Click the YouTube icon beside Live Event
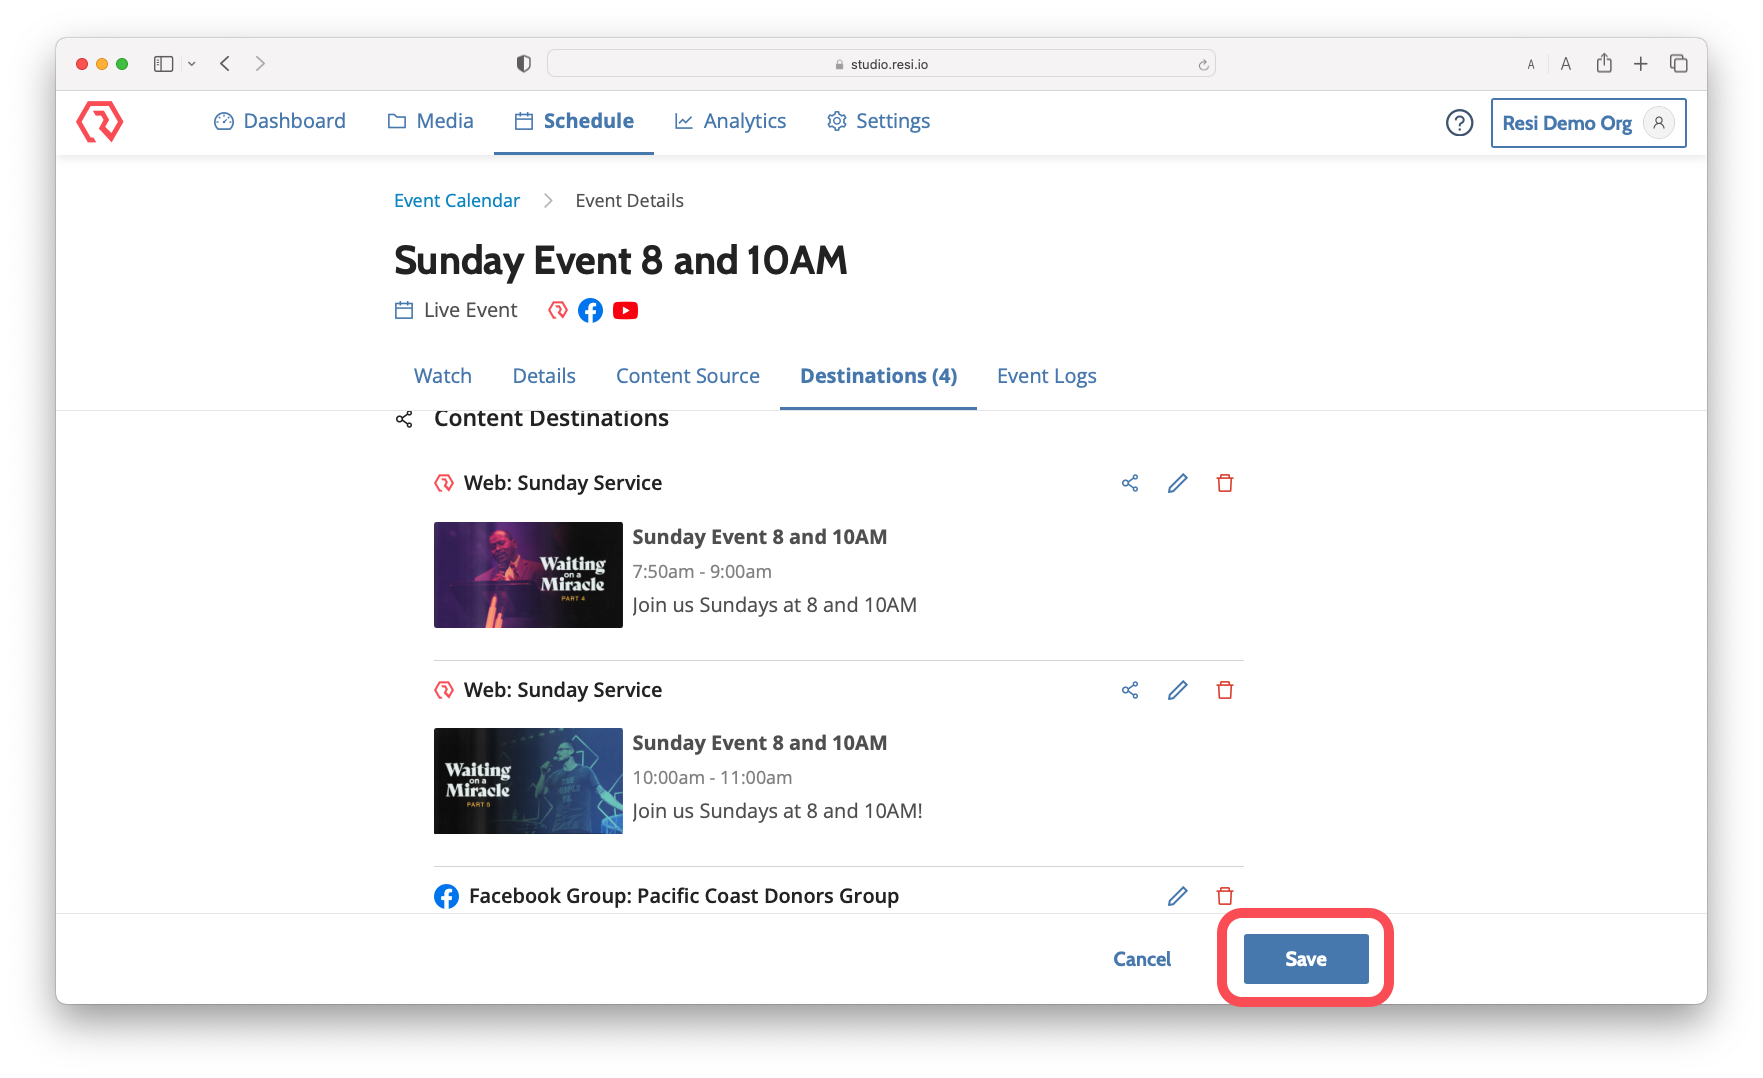The height and width of the screenshot is (1078, 1763). coord(625,311)
